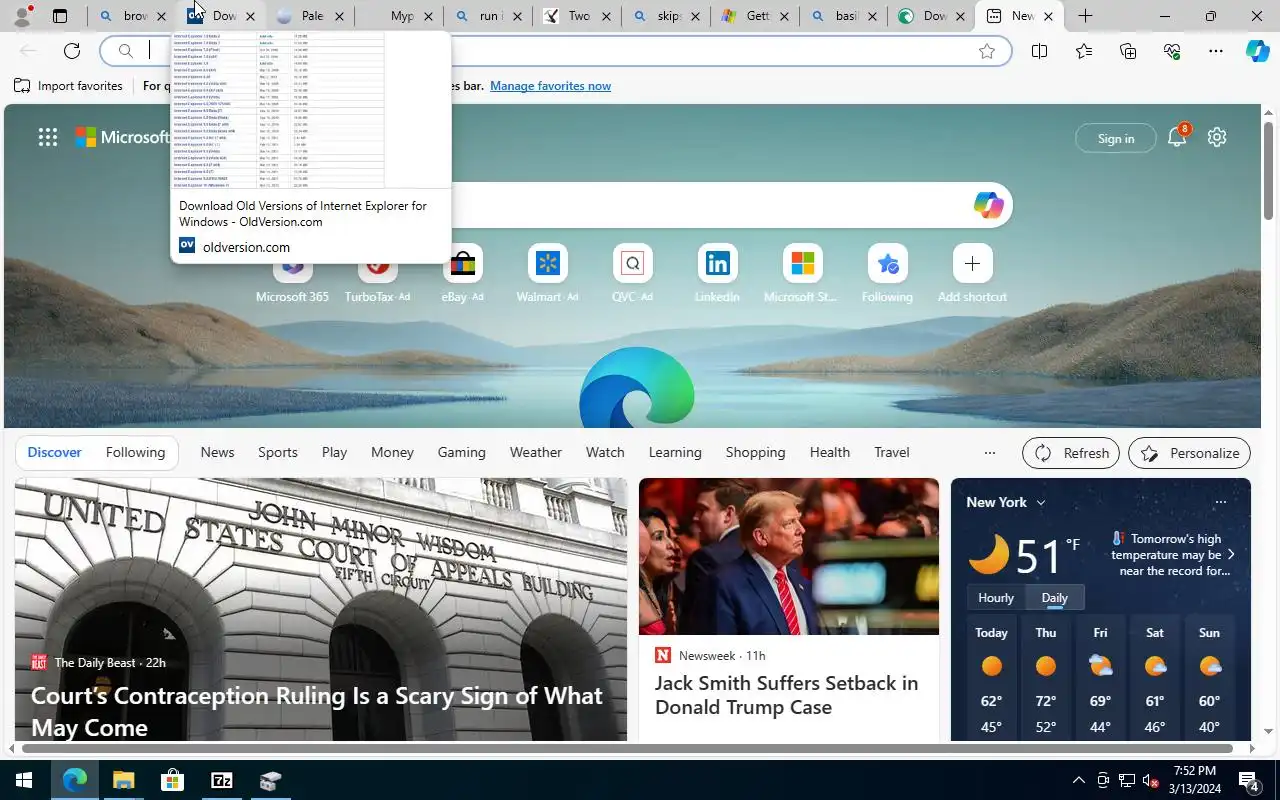
Task: Click the Trump news photo thumbnail
Action: click(789, 556)
